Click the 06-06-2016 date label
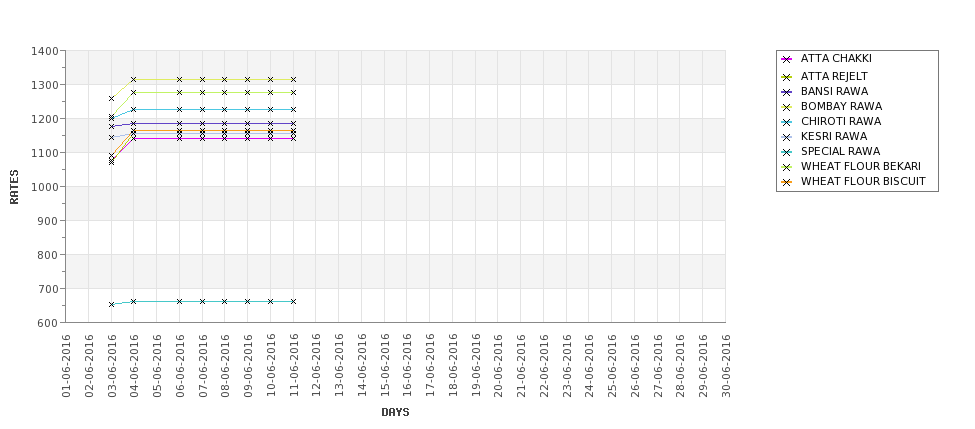Screen dimensions: 975x429 click(x=180, y=366)
